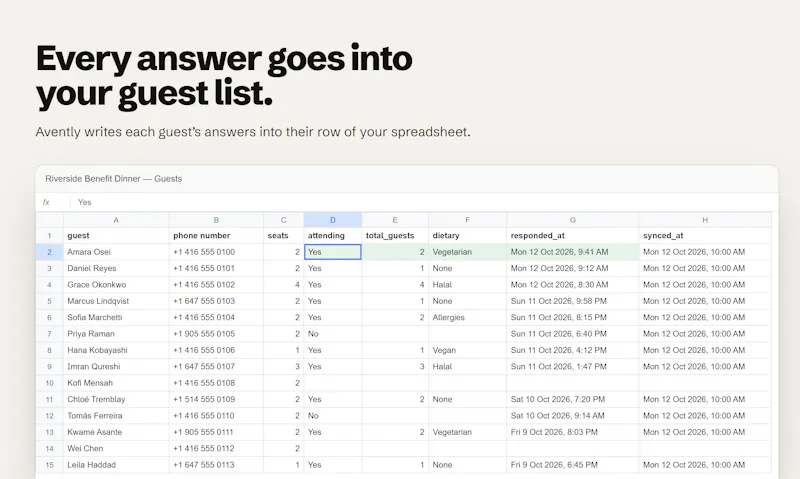
Task: Select row 10 number header
Action: tap(49, 383)
